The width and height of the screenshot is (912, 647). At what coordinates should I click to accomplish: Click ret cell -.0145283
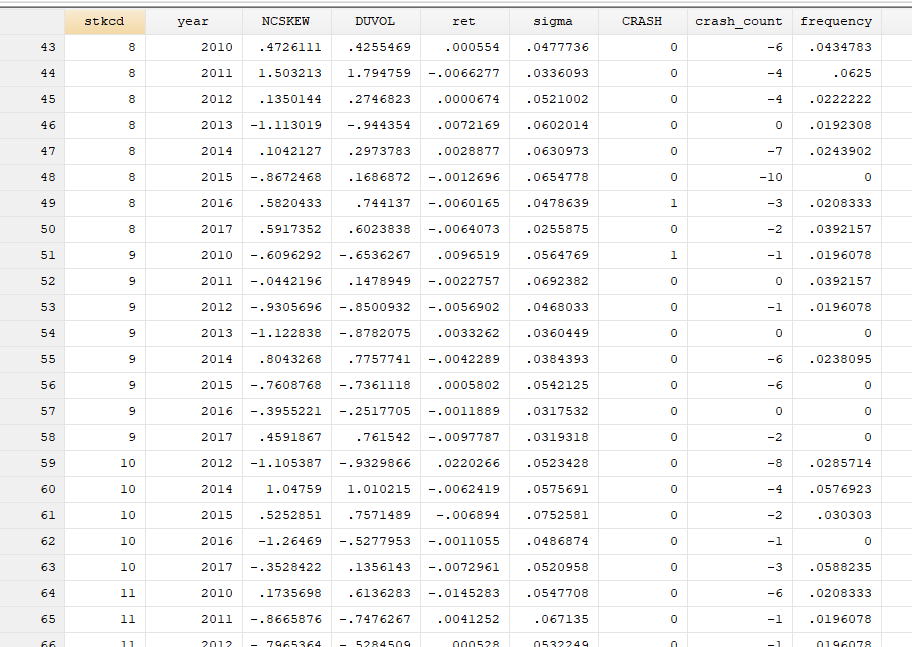click(464, 593)
